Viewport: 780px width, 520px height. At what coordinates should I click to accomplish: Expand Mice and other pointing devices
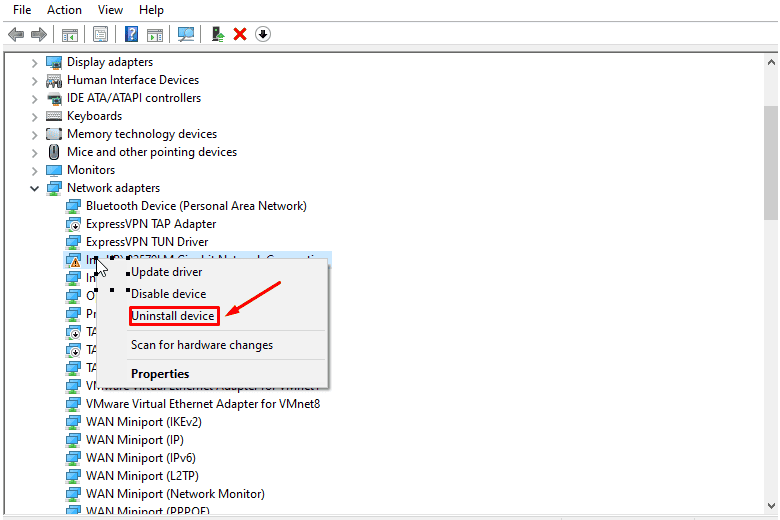click(x=34, y=153)
